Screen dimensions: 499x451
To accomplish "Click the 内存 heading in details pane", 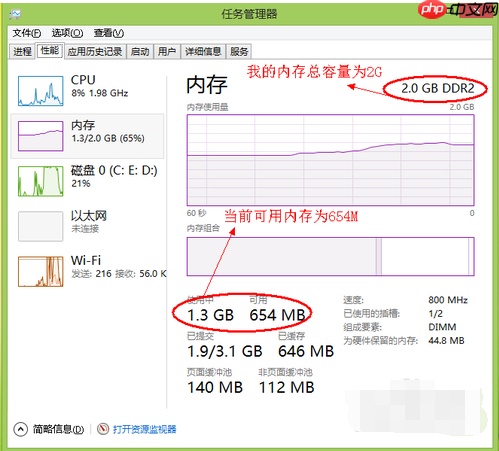I will pyautogui.click(x=207, y=85).
